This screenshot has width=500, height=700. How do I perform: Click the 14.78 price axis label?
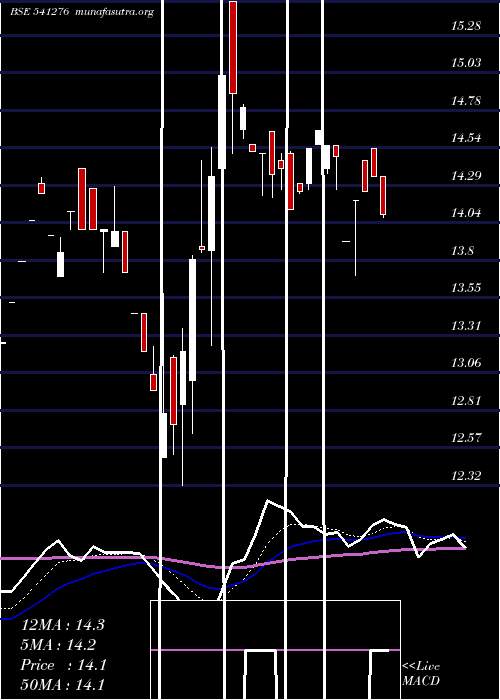pyautogui.click(x=466, y=100)
